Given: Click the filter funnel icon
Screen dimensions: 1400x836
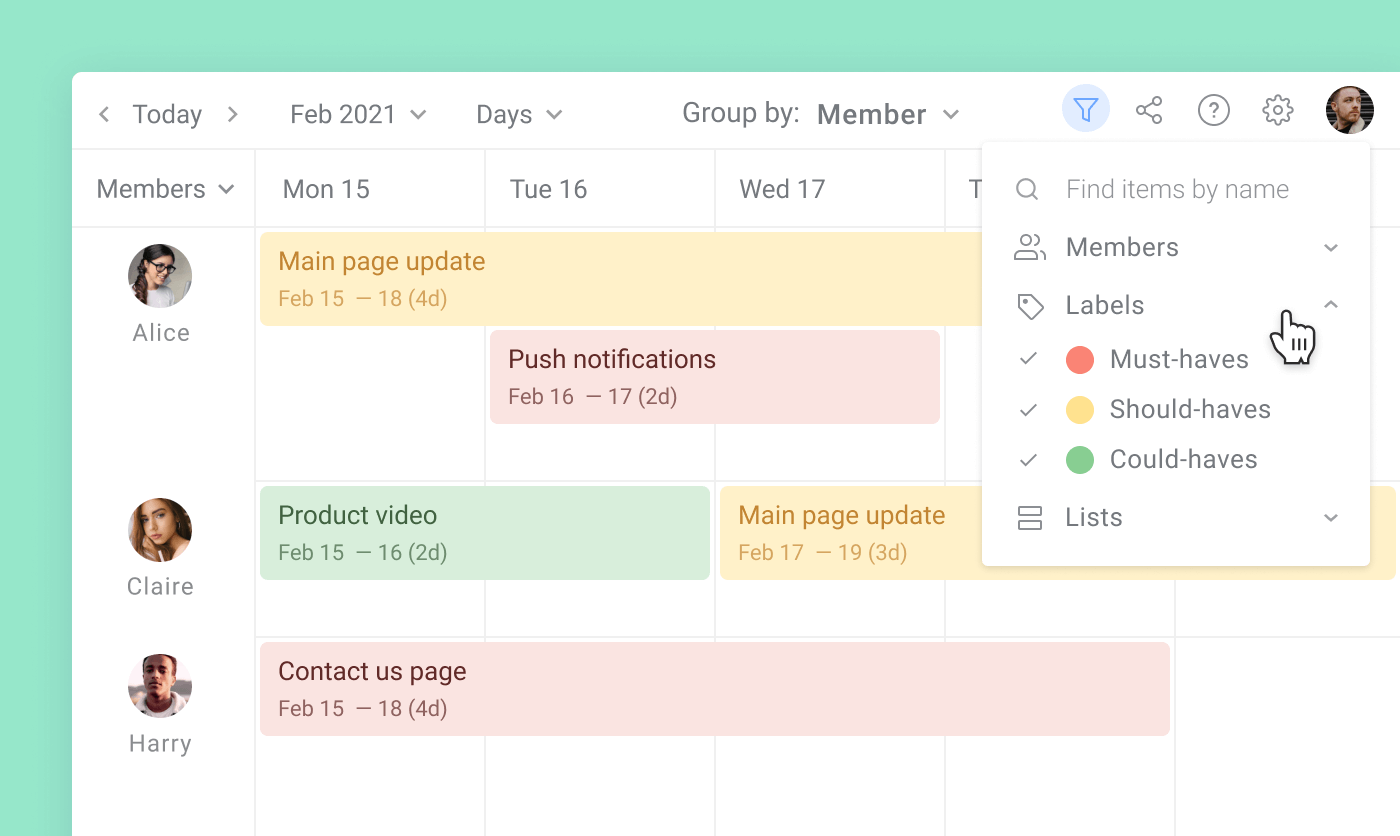Looking at the screenshot, I should [x=1086, y=109].
